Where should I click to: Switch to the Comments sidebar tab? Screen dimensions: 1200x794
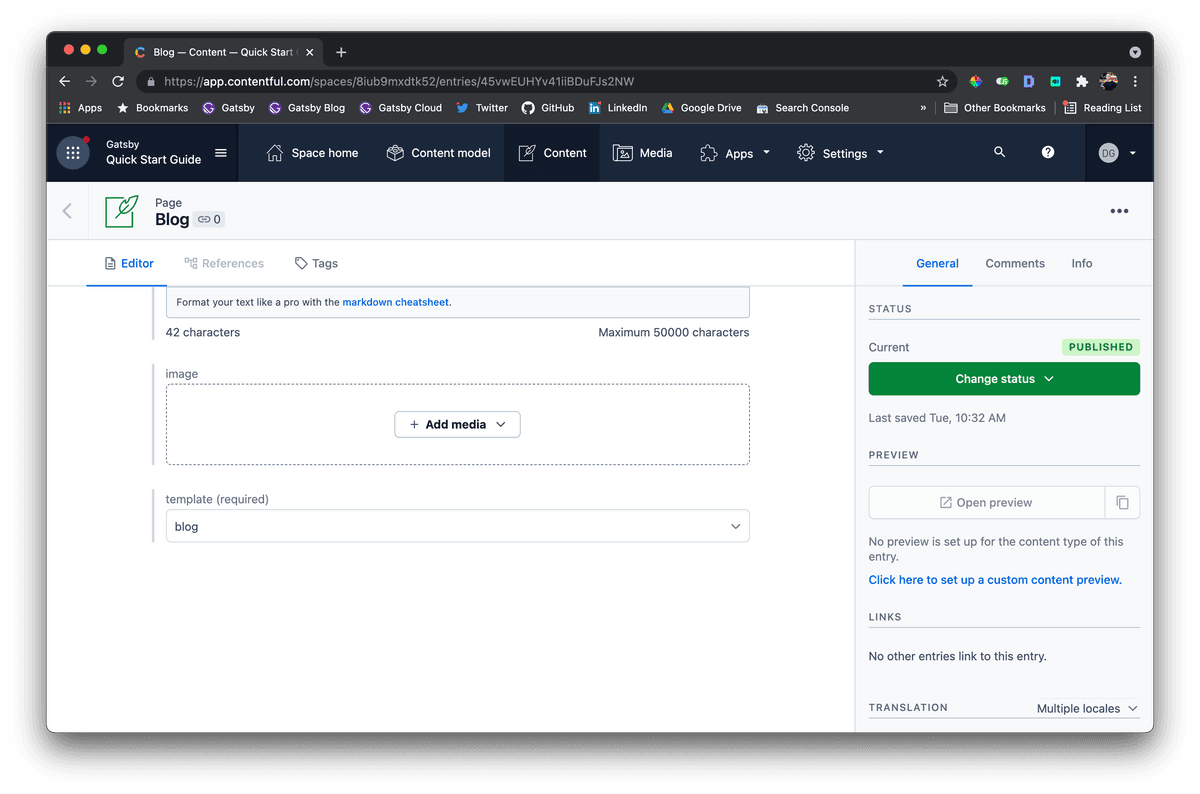point(1015,263)
